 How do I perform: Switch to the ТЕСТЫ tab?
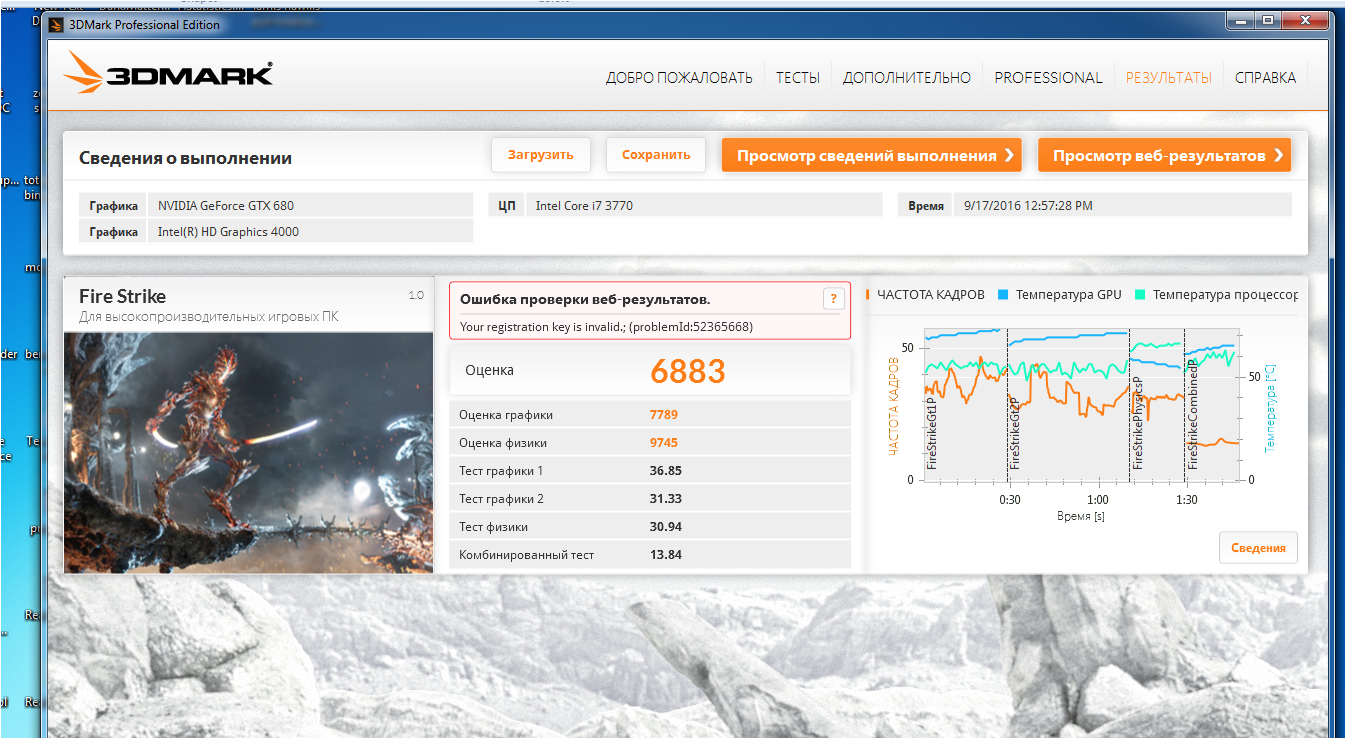click(x=797, y=78)
